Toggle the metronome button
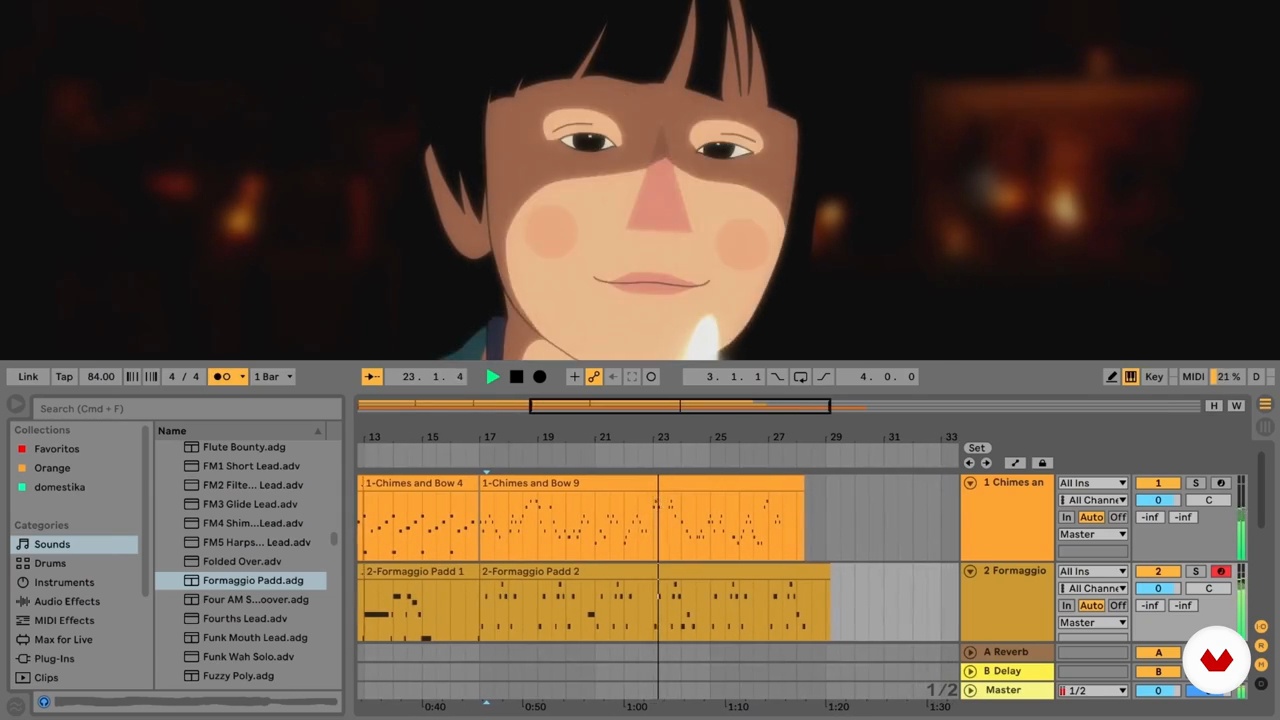Screen dimensions: 1280x720 coord(222,377)
